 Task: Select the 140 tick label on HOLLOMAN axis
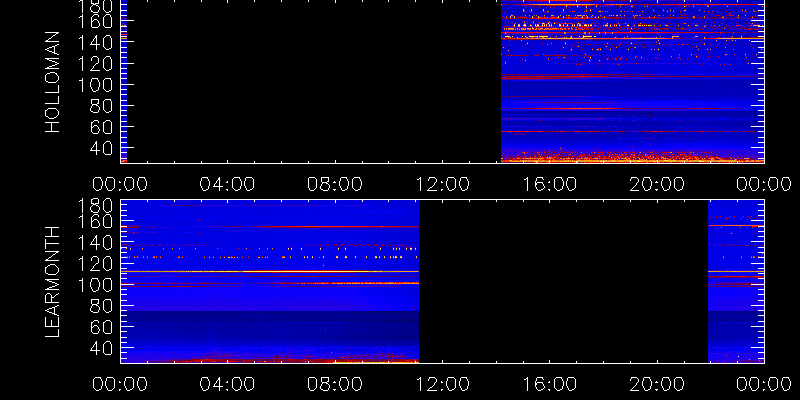[96, 42]
